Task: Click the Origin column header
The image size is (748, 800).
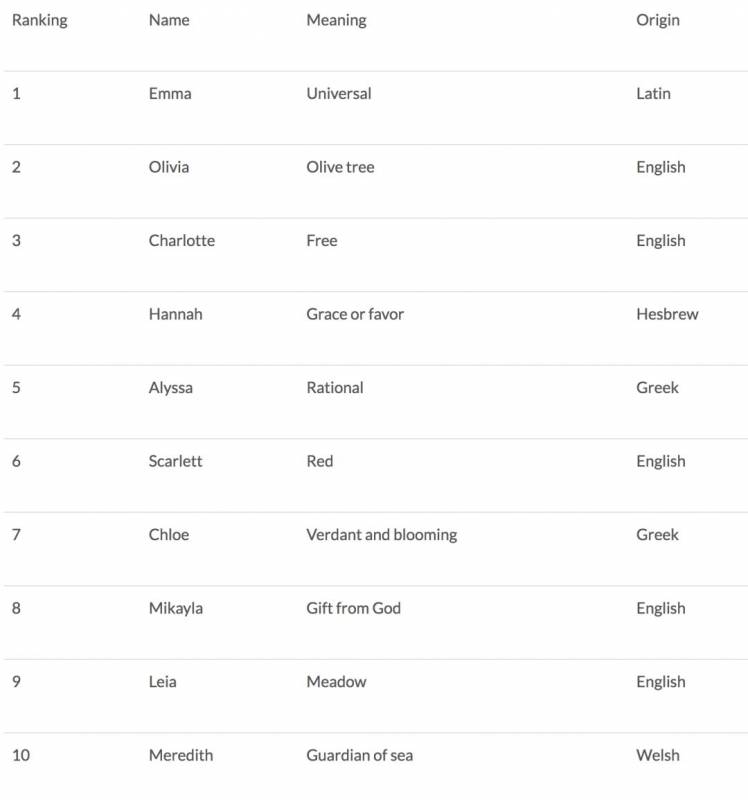Action: click(657, 20)
